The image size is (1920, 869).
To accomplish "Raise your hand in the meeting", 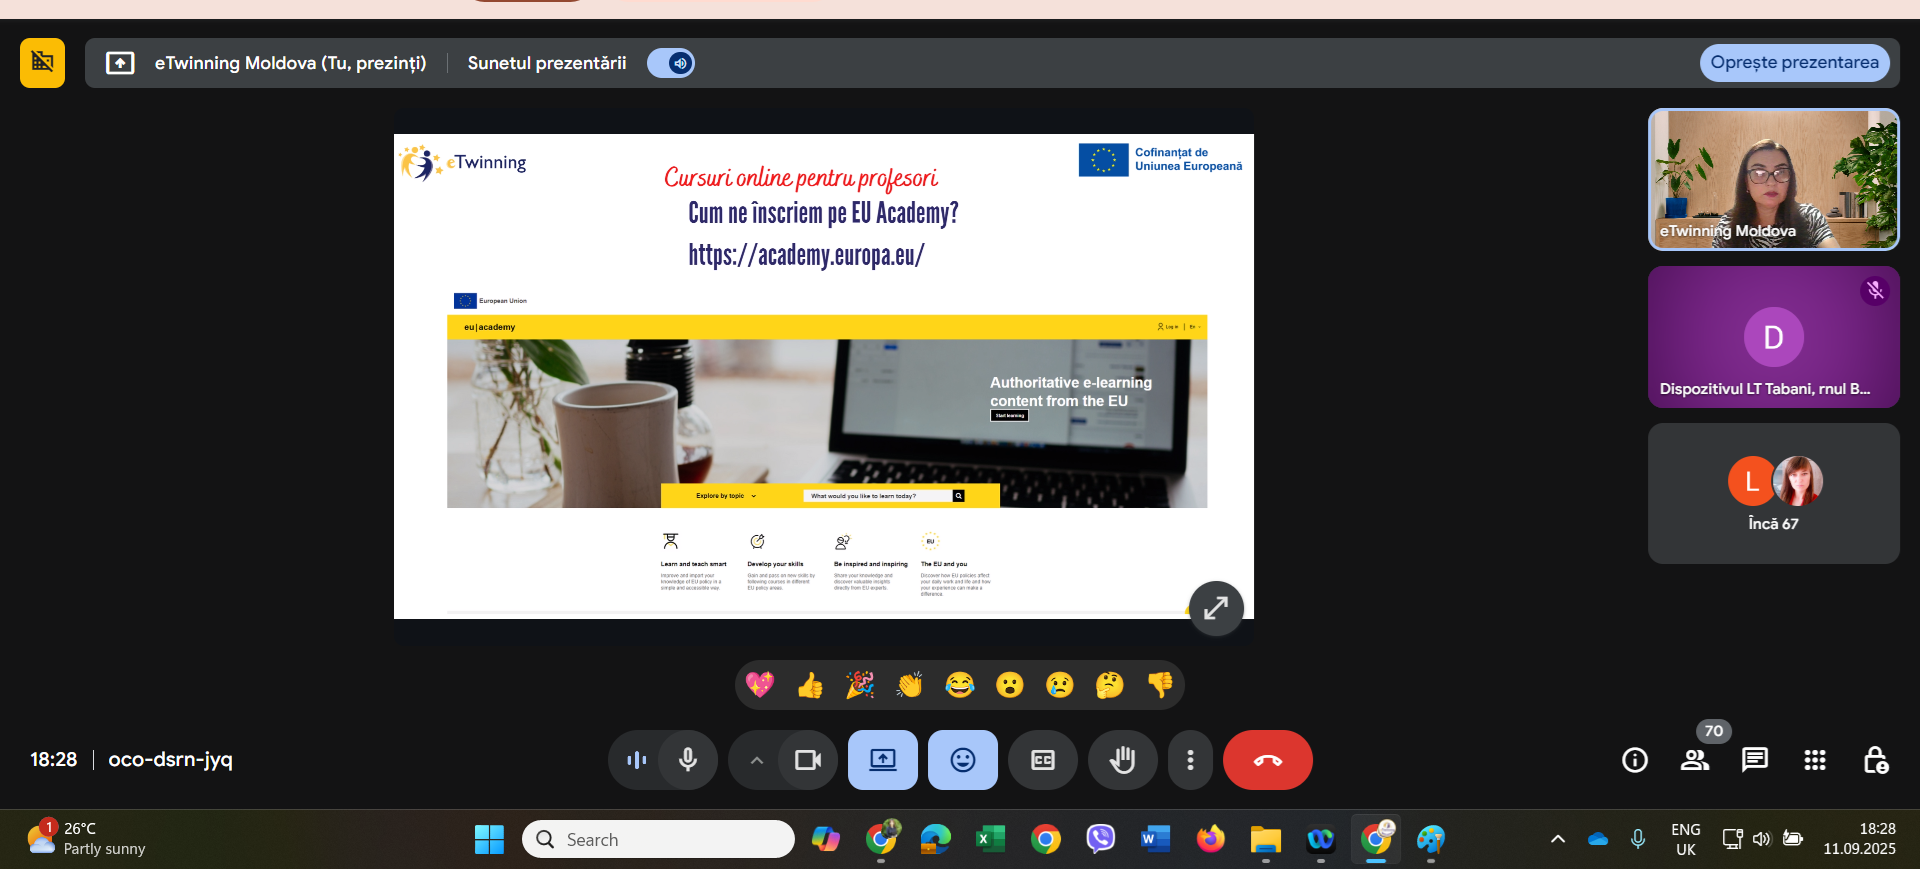I will [x=1123, y=760].
